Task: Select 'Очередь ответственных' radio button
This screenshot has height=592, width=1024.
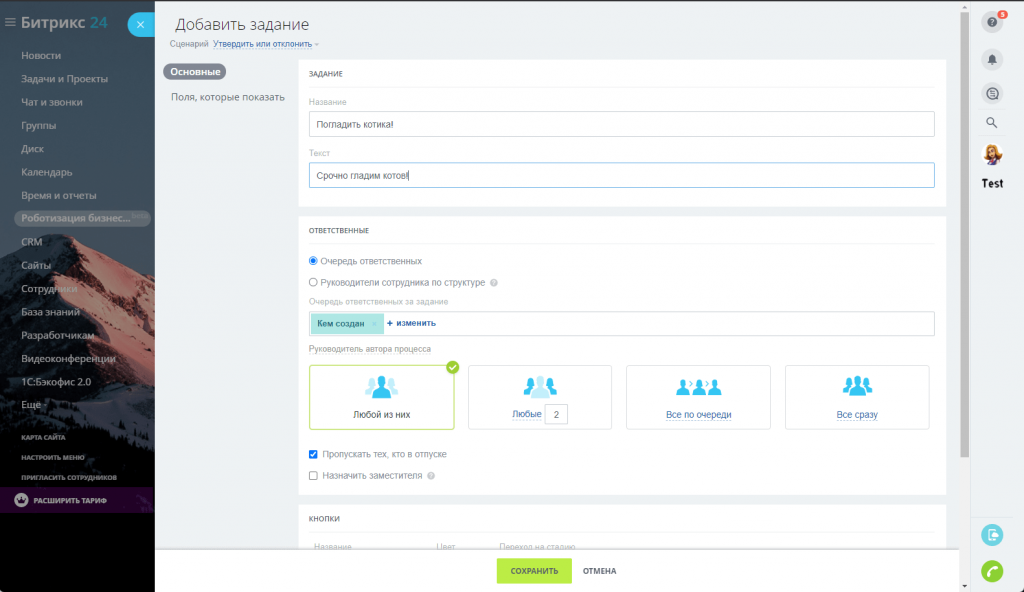Action: click(314, 261)
